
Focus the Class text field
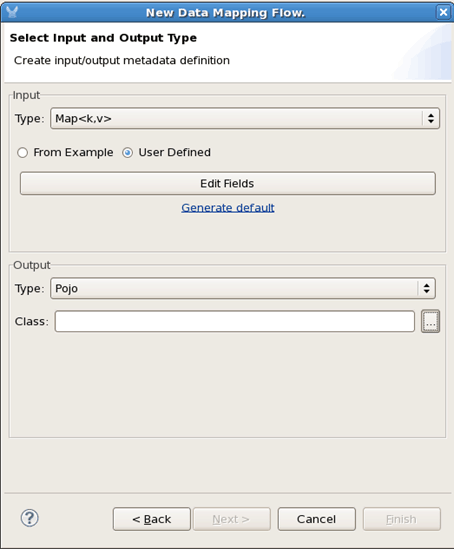point(235,321)
